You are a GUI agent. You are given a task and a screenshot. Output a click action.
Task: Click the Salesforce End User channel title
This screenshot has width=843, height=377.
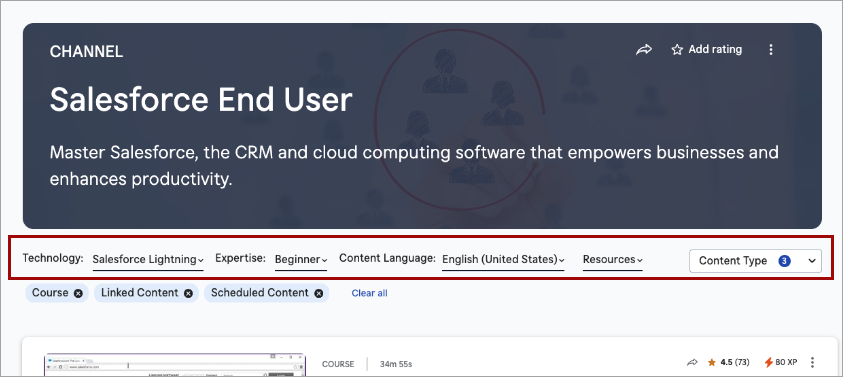click(201, 99)
